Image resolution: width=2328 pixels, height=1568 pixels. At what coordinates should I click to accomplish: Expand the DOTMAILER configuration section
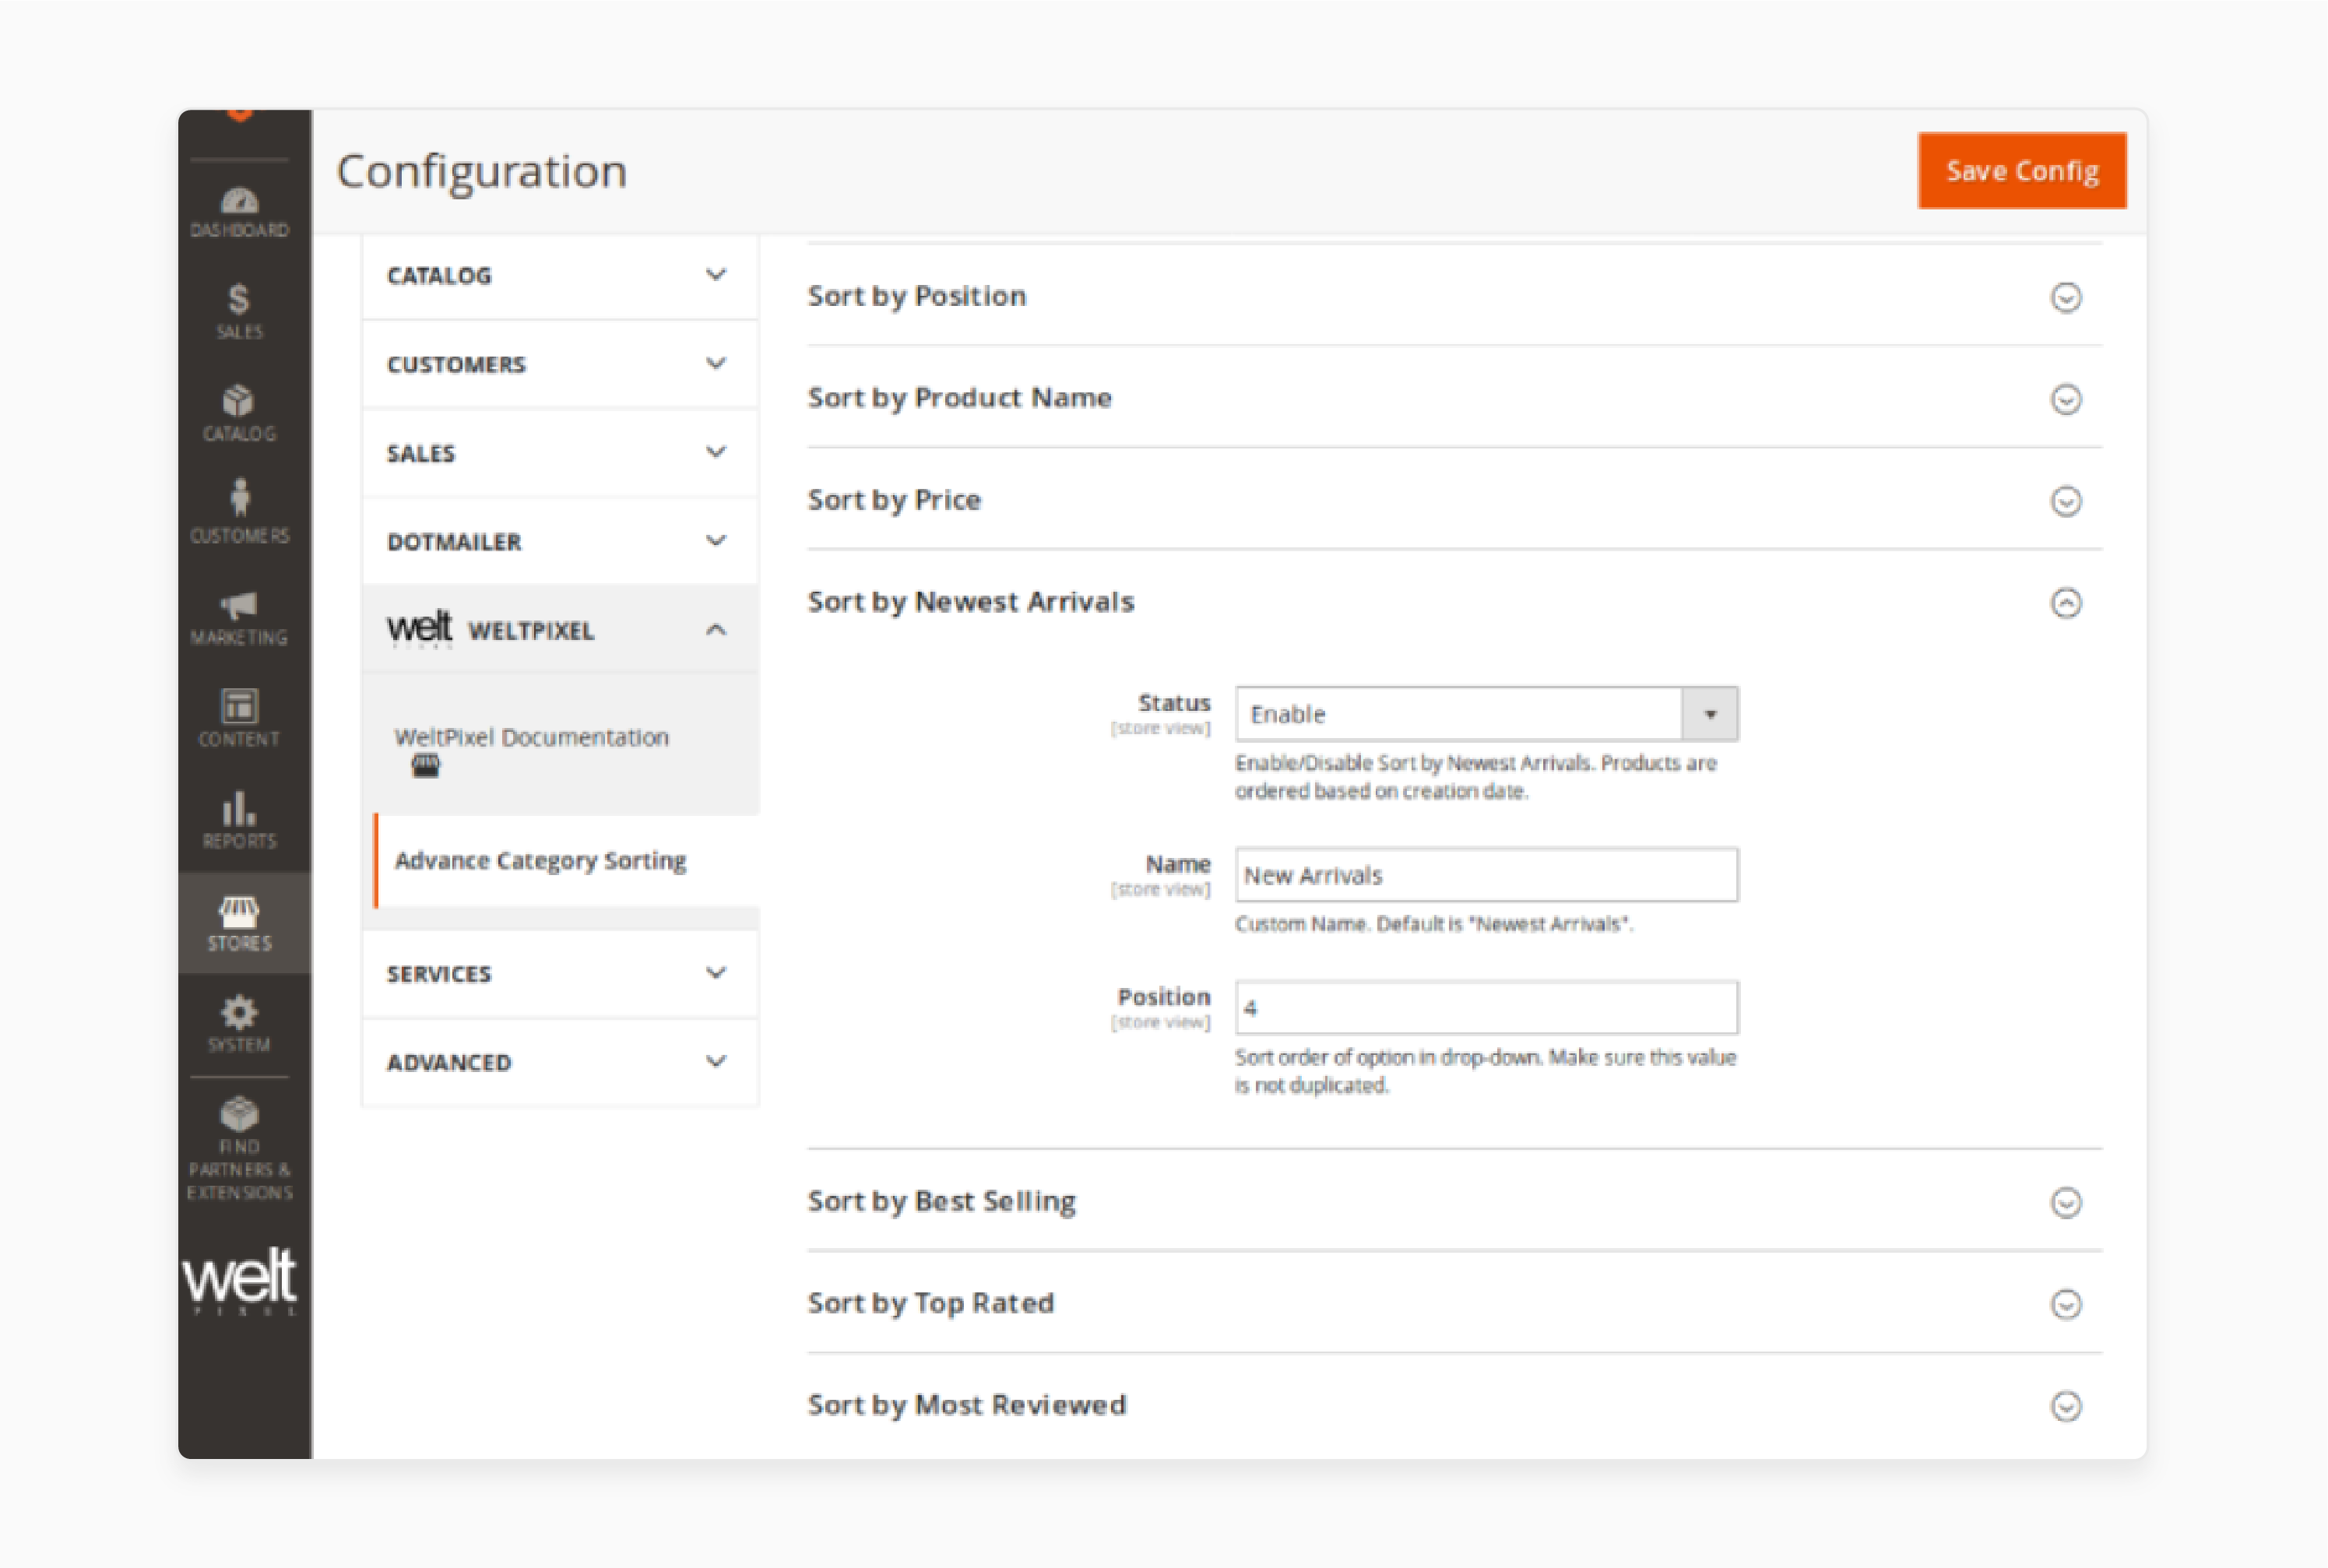coord(560,541)
